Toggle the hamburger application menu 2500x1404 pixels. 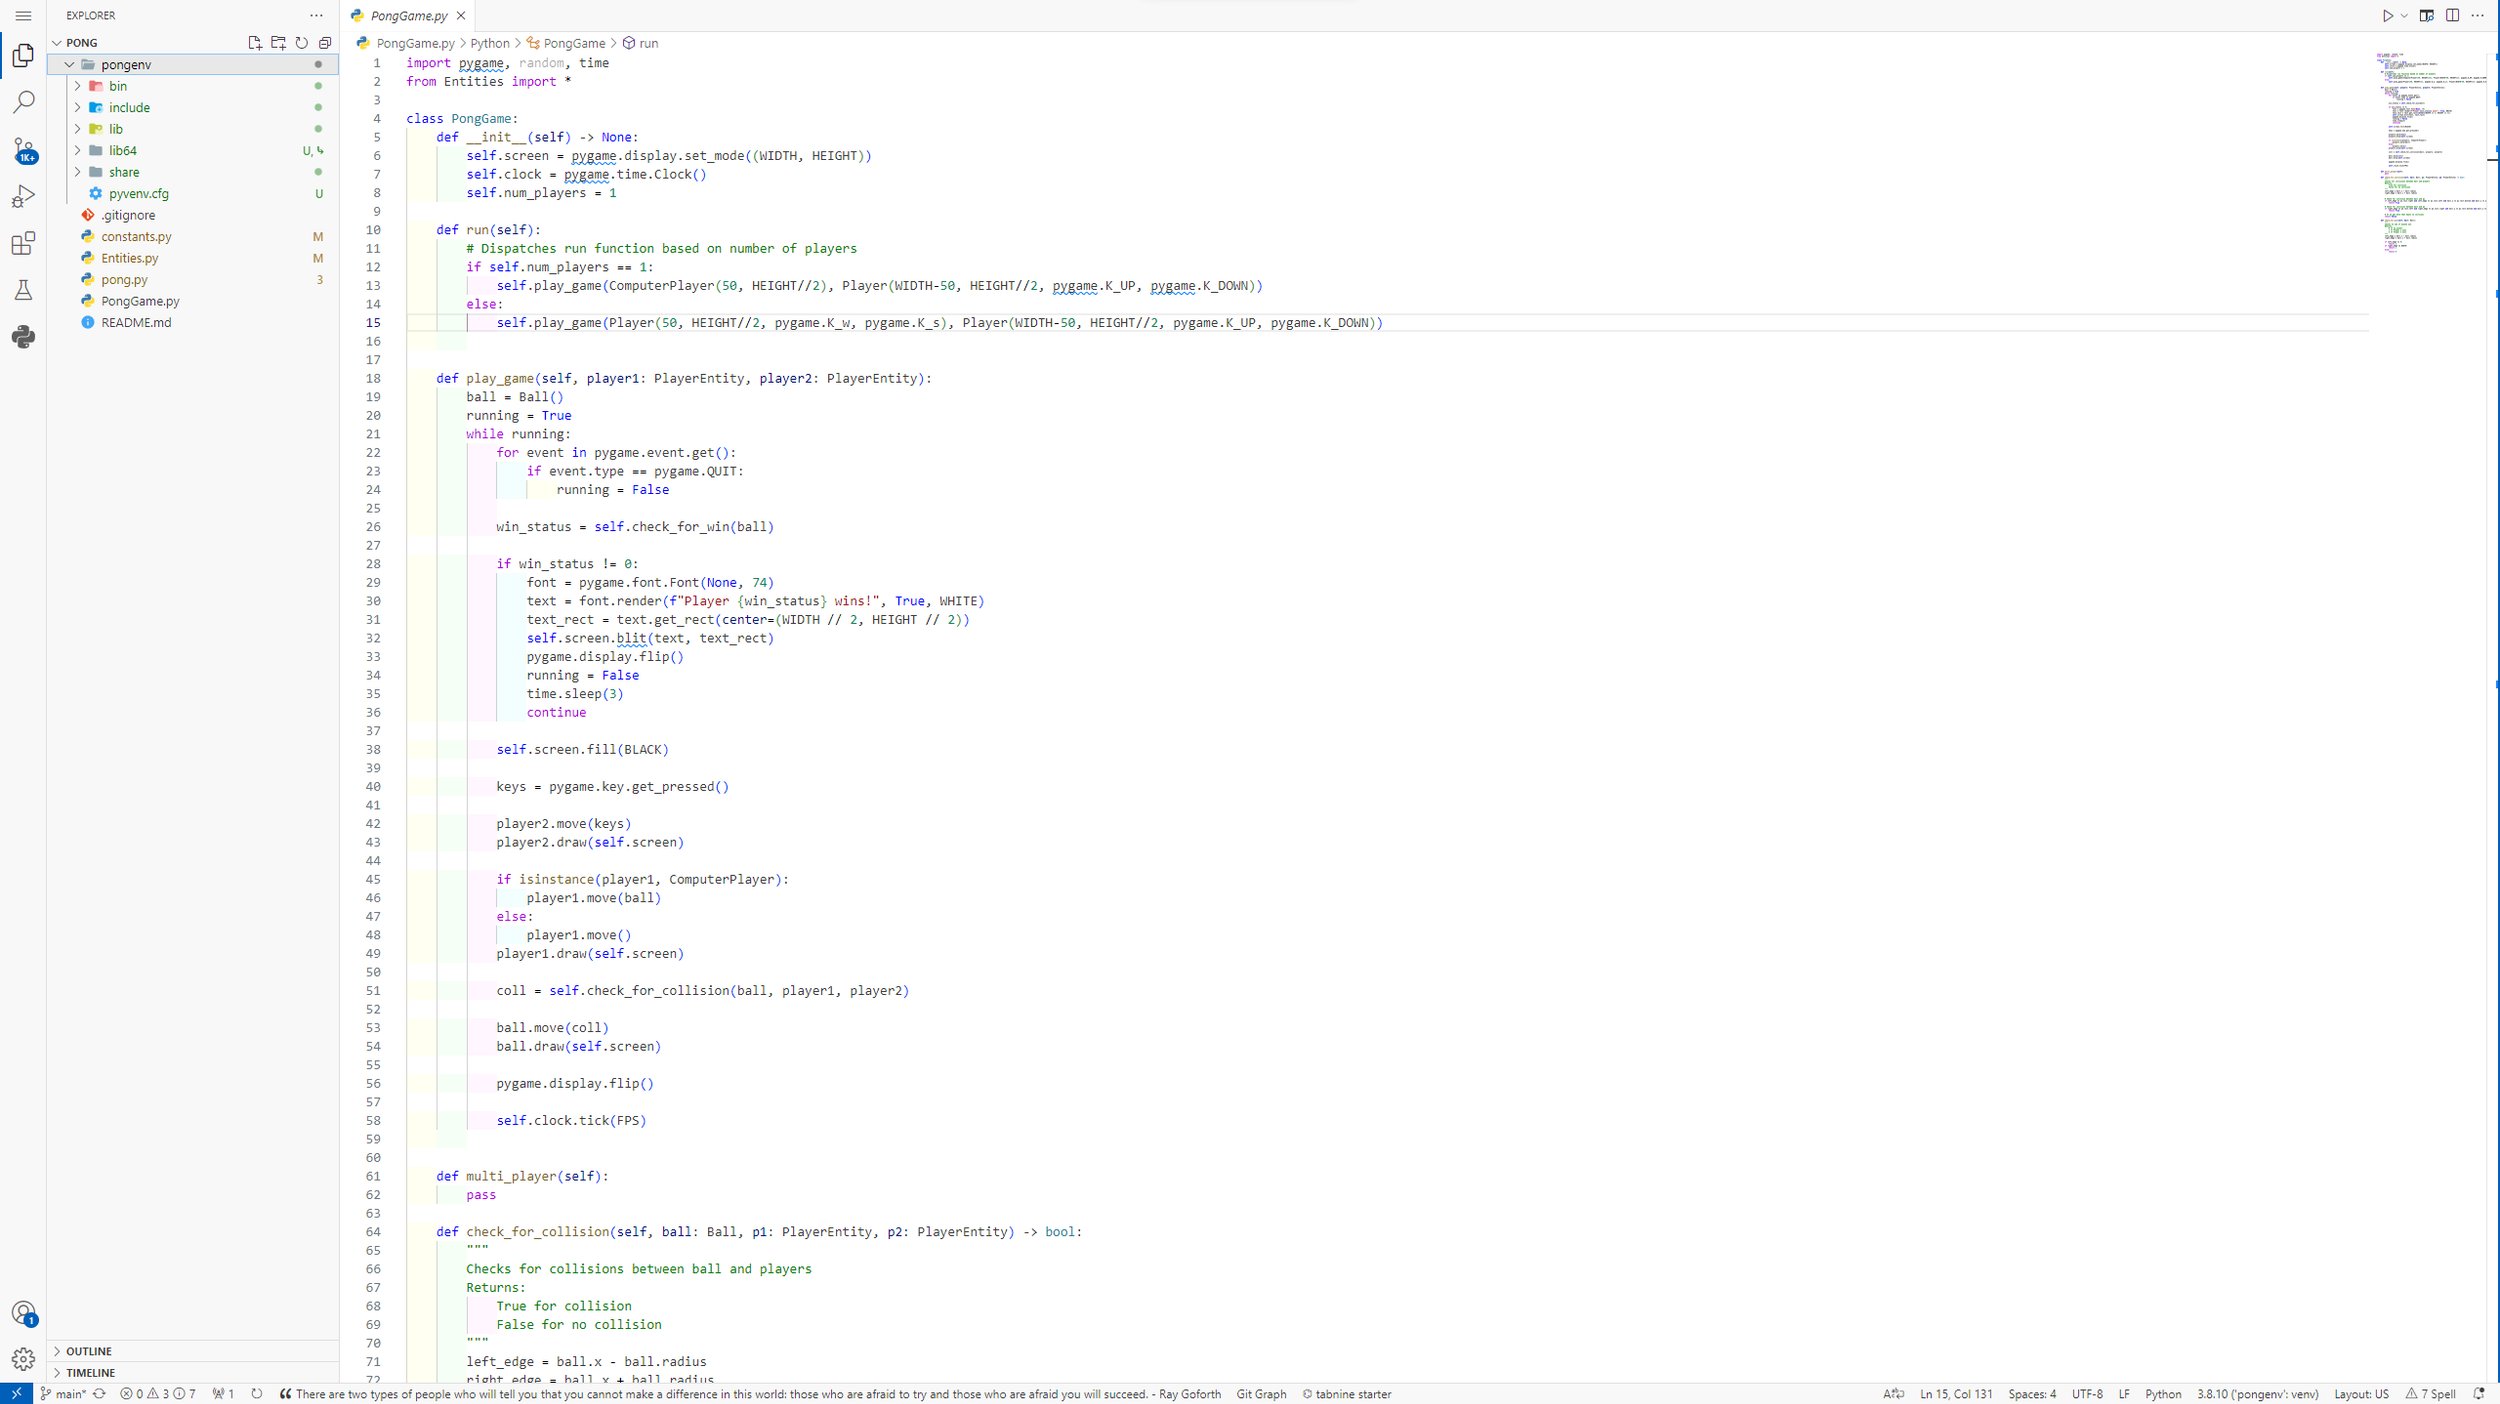tap(23, 16)
